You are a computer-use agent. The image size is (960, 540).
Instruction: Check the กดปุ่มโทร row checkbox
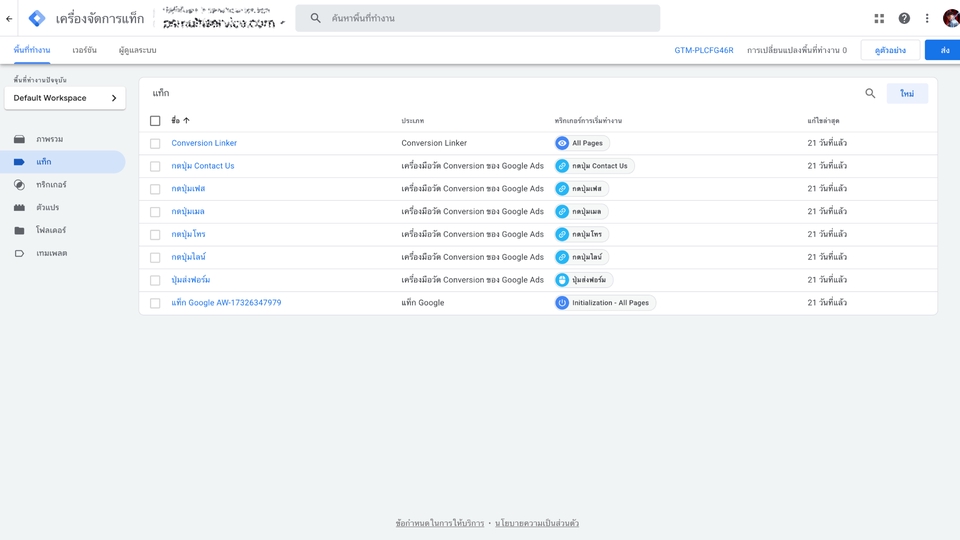[x=155, y=234]
